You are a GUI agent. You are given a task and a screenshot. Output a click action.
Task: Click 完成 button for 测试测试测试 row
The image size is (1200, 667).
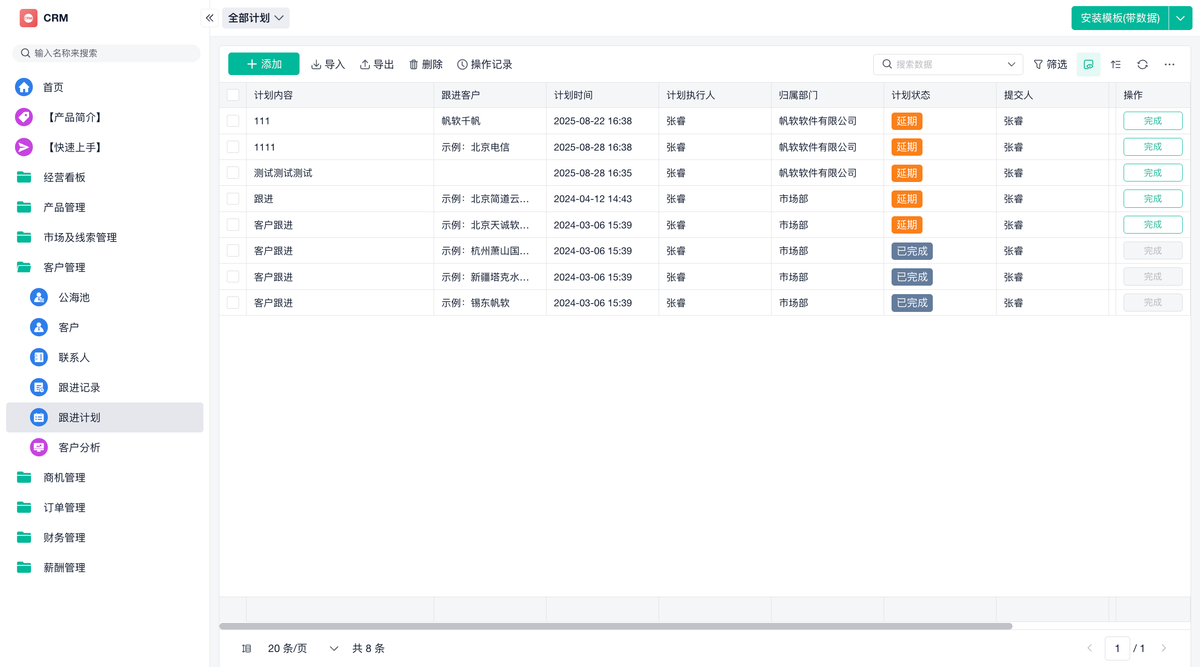[1153, 173]
